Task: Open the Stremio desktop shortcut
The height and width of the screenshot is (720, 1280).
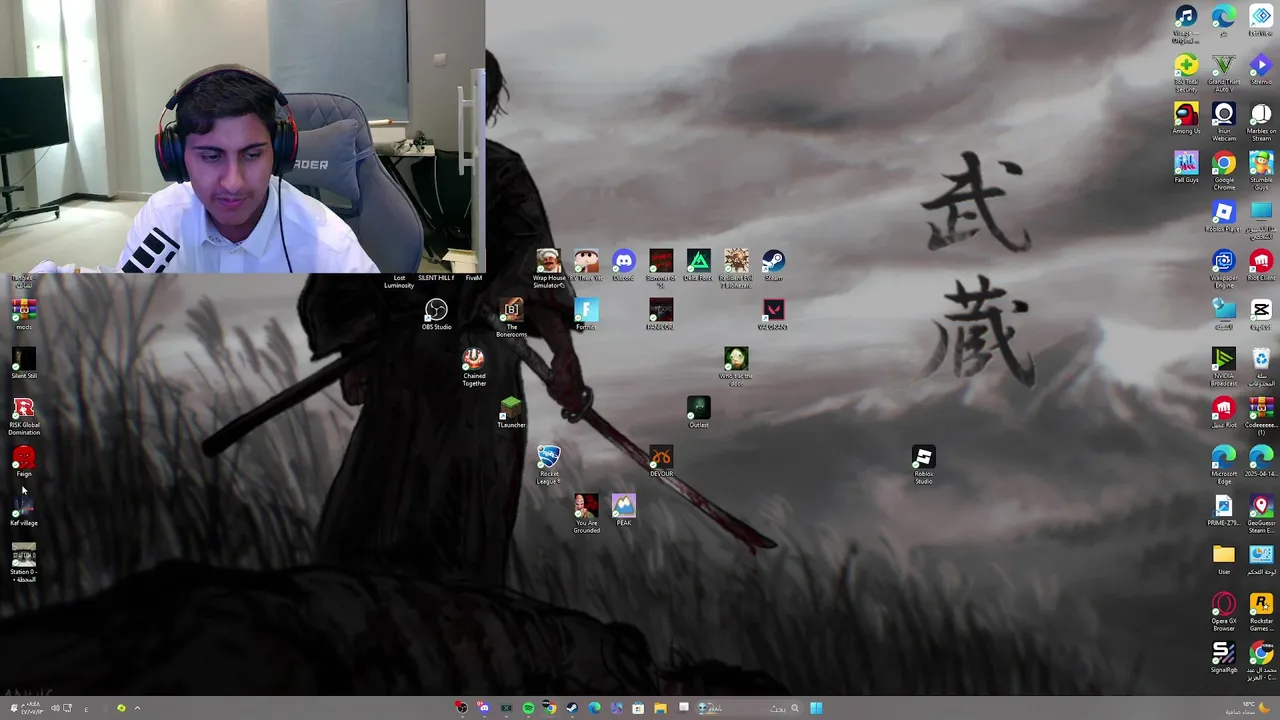Action: coord(1261,69)
